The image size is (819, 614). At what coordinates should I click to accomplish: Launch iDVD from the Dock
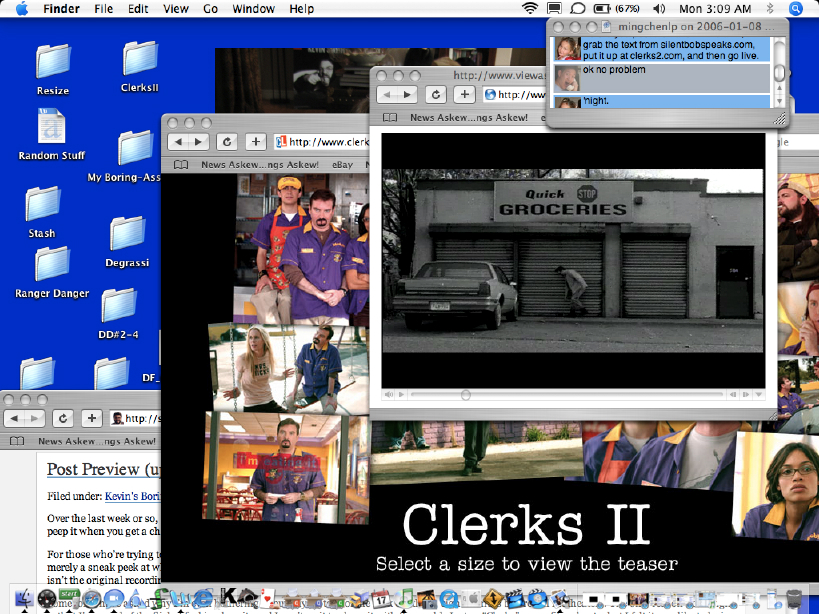[x=537, y=598]
